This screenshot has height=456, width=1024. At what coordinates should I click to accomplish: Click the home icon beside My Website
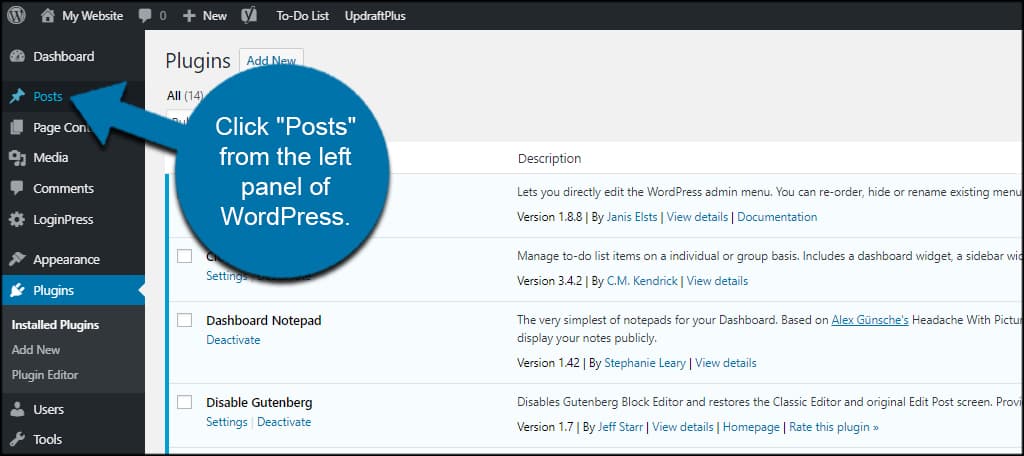pyautogui.click(x=48, y=16)
